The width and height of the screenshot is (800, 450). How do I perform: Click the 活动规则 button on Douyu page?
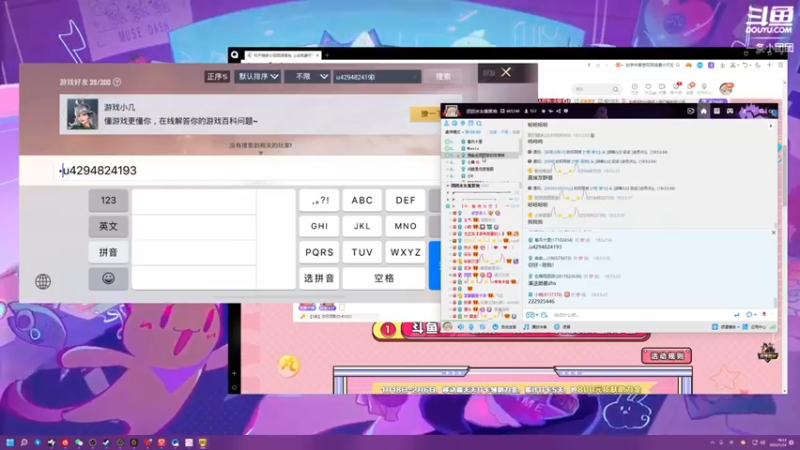point(666,356)
